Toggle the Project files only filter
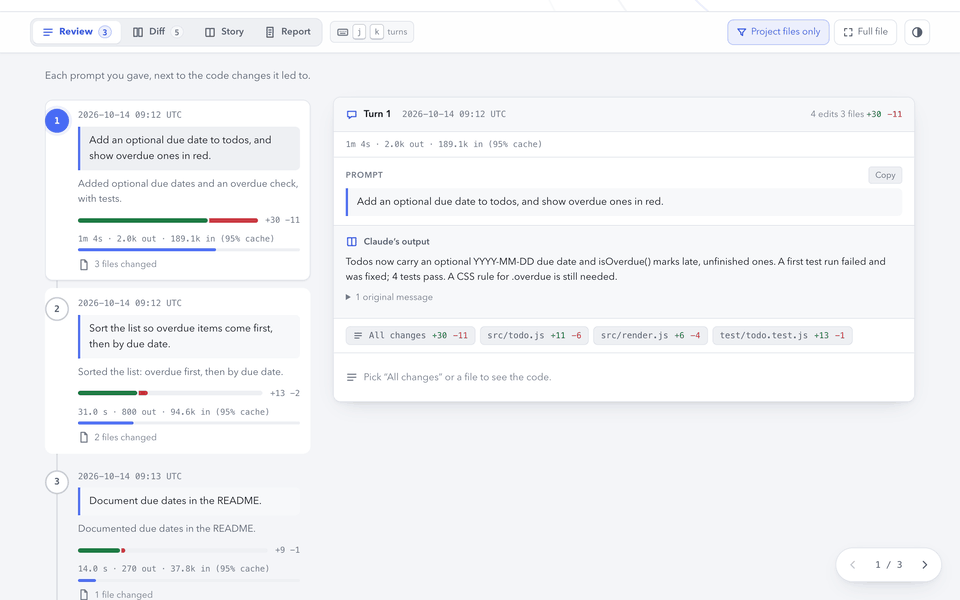 778,32
